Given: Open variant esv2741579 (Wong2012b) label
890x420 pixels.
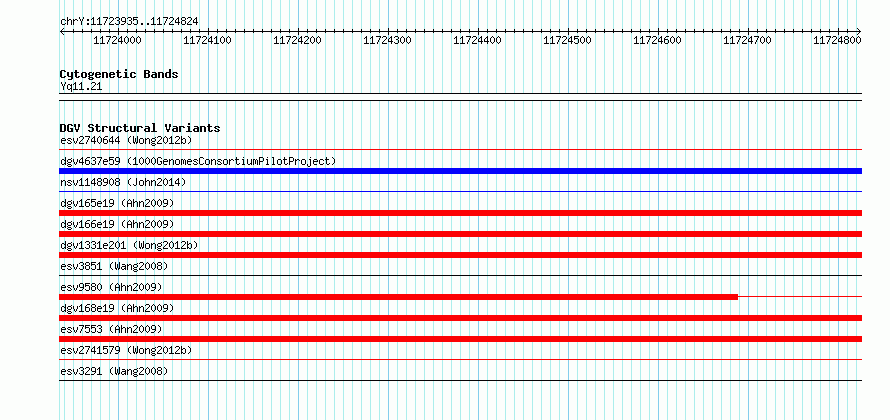Looking at the screenshot, I should pos(126,350).
